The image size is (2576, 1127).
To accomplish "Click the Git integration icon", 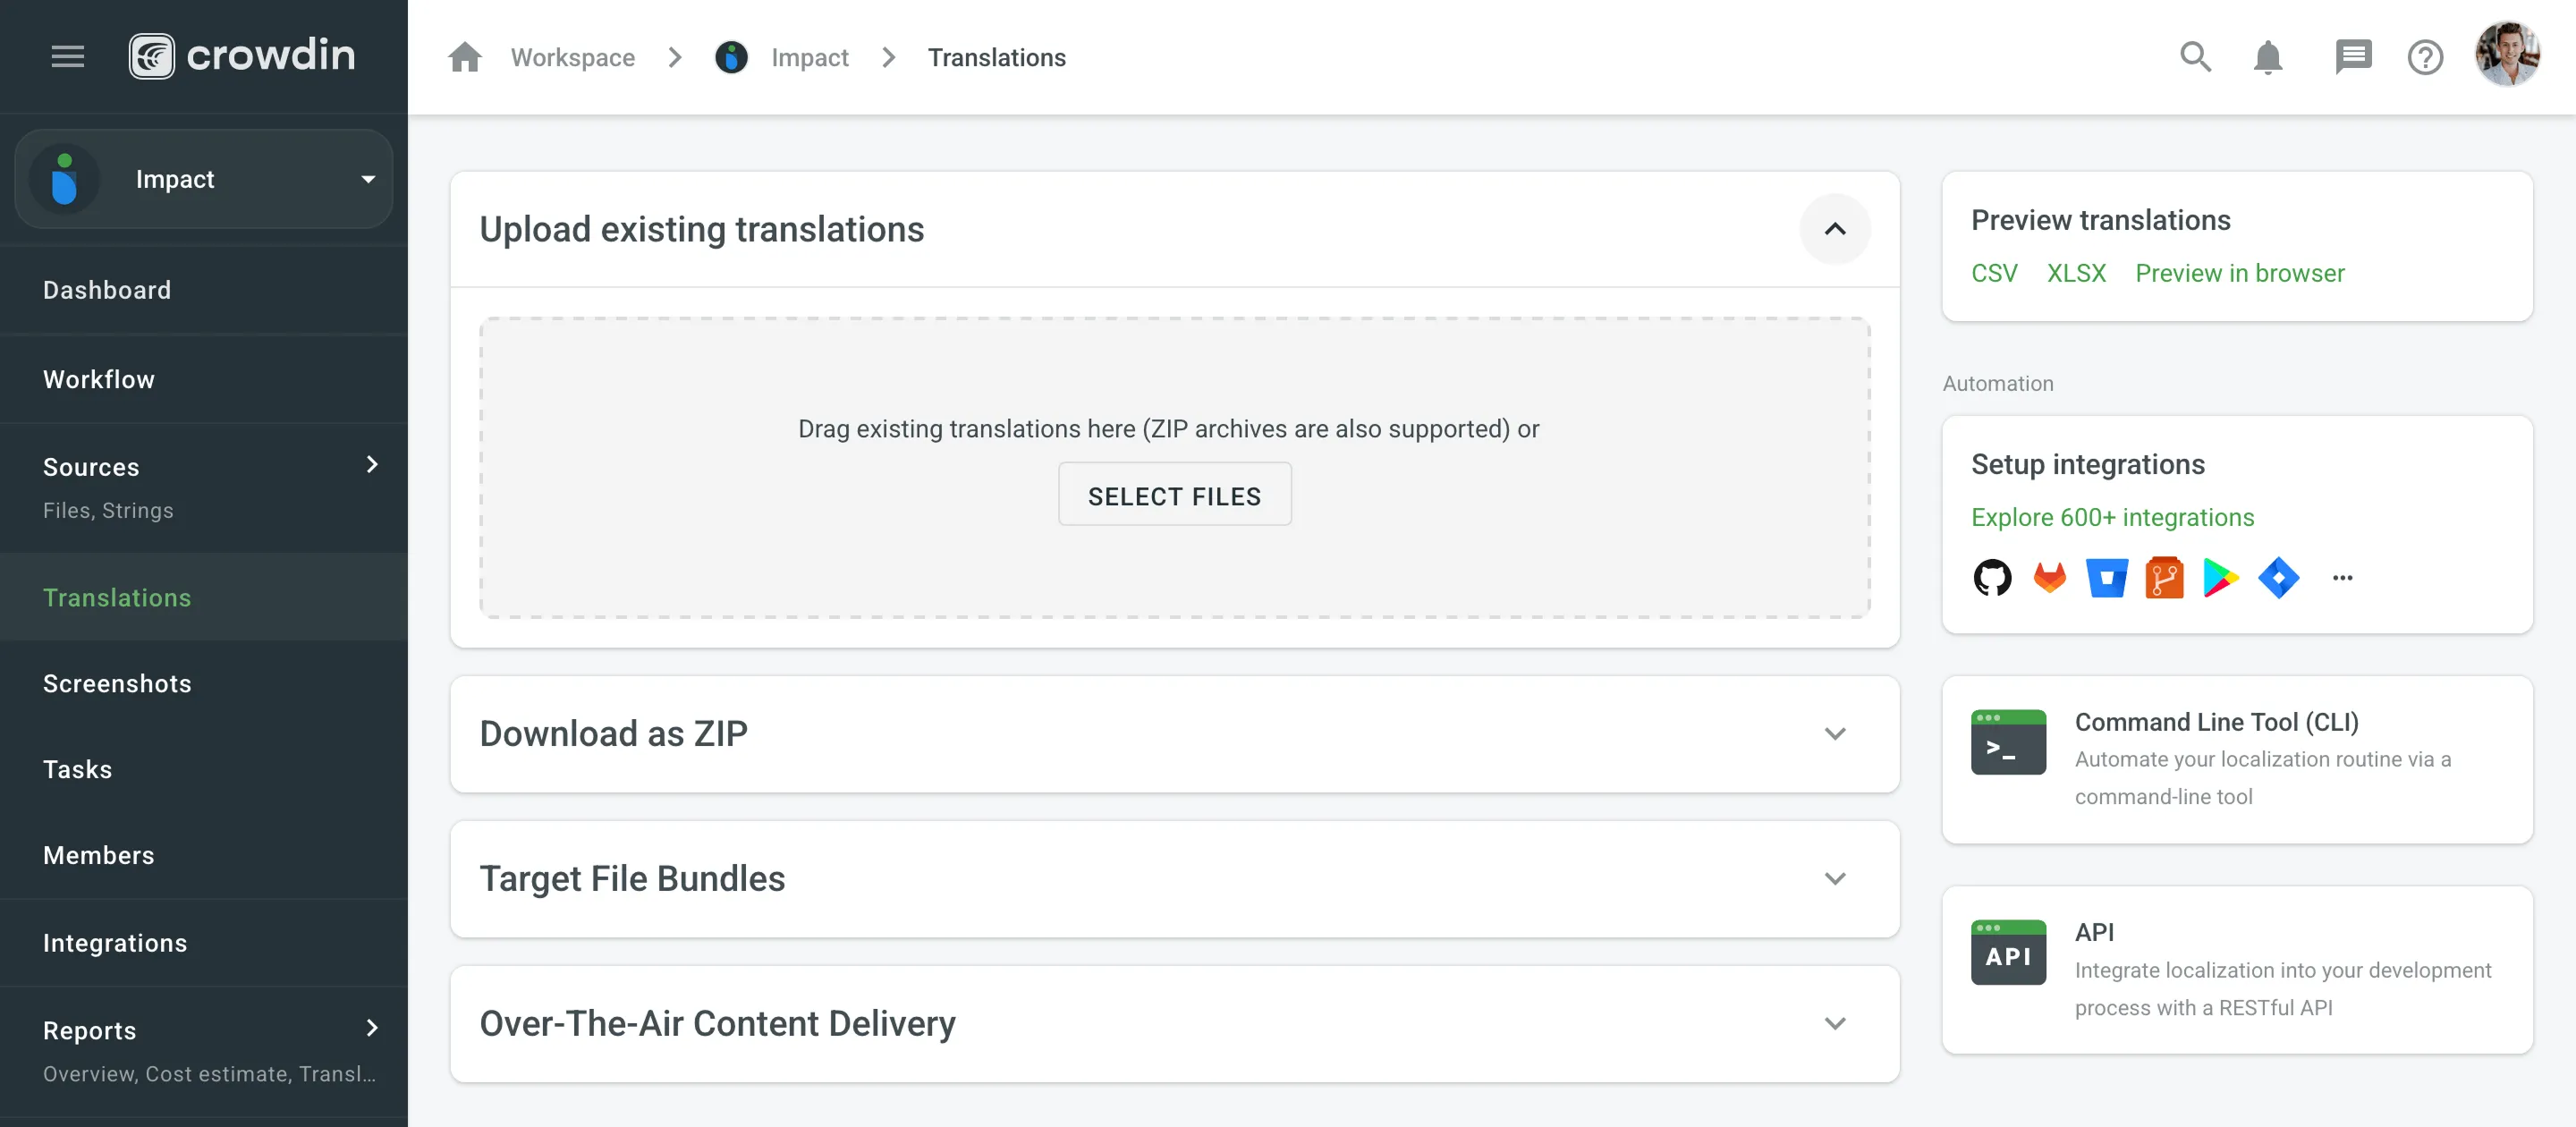I will point(2165,578).
